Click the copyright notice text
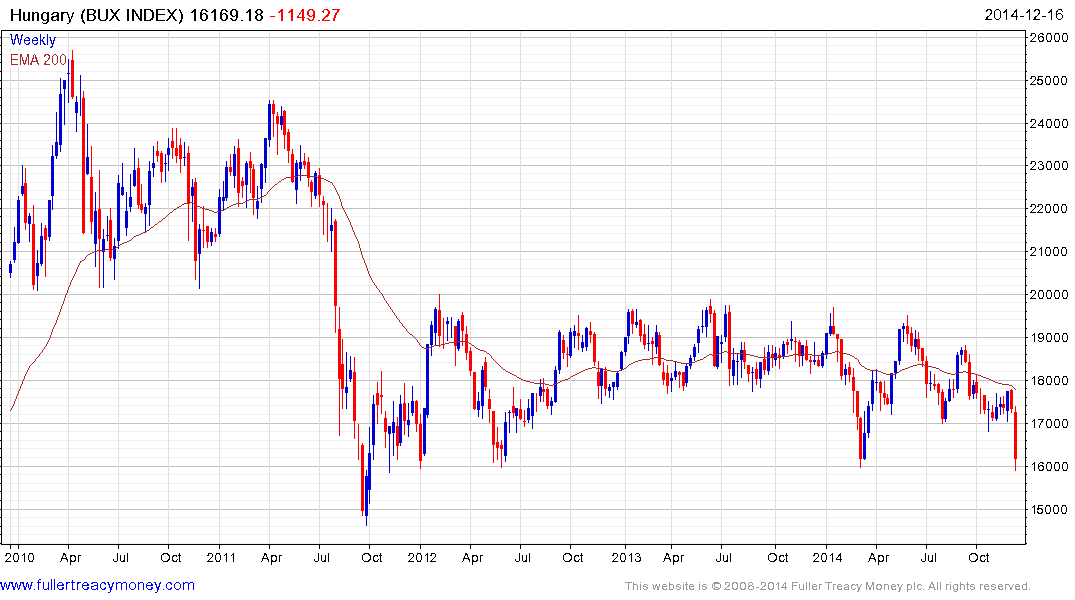The height and width of the screenshot is (600, 1075). click(828, 586)
